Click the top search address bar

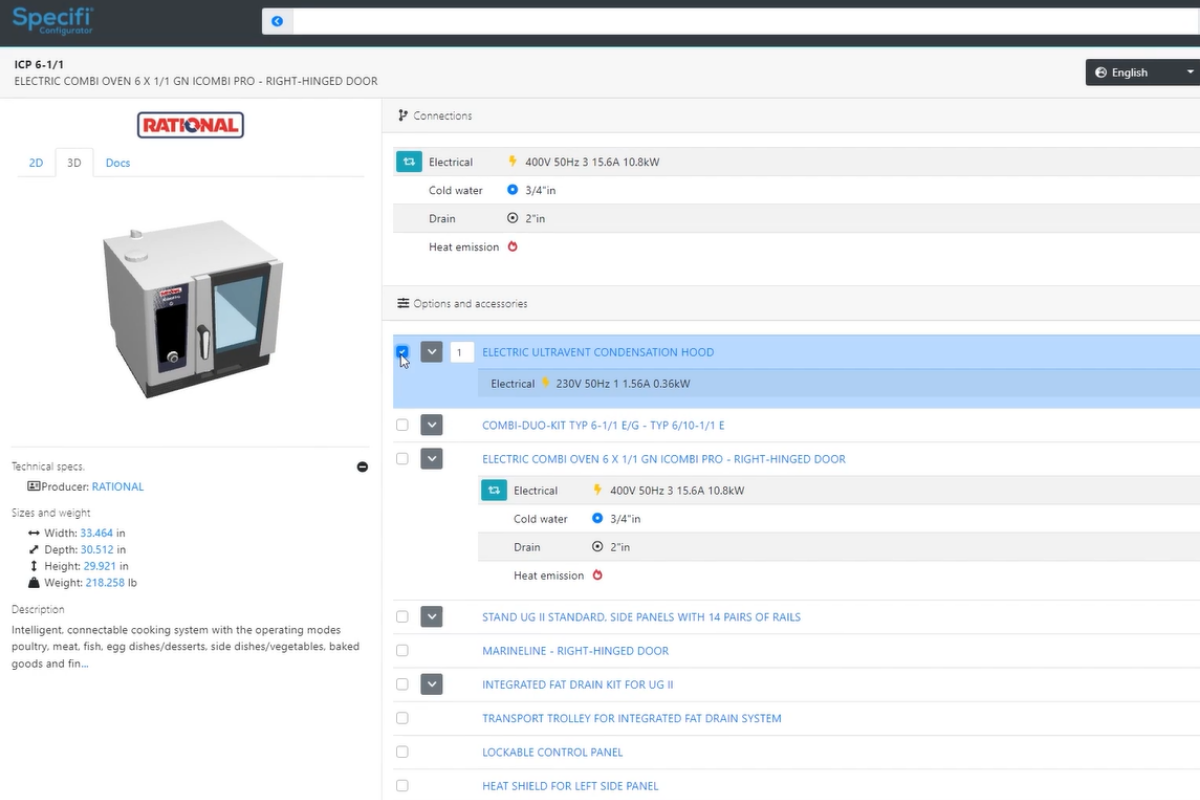[x=745, y=21]
